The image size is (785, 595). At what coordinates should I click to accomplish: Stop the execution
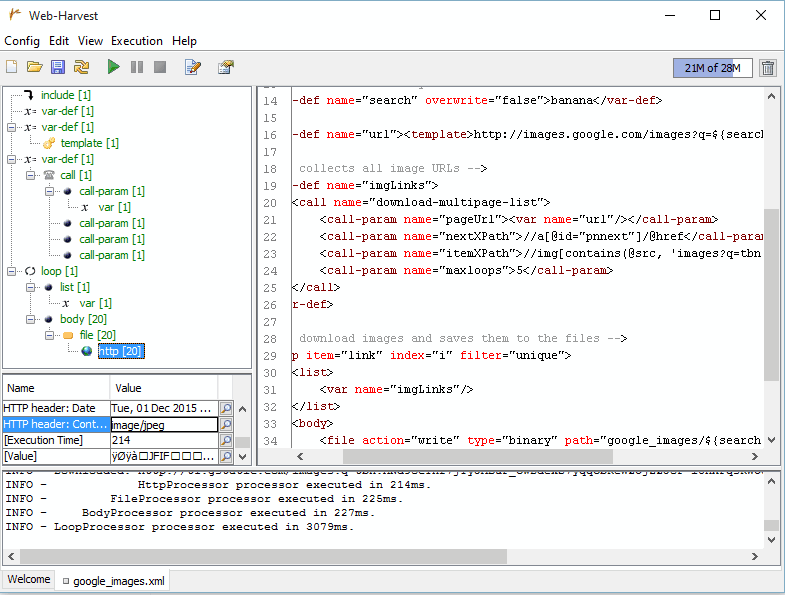click(160, 67)
